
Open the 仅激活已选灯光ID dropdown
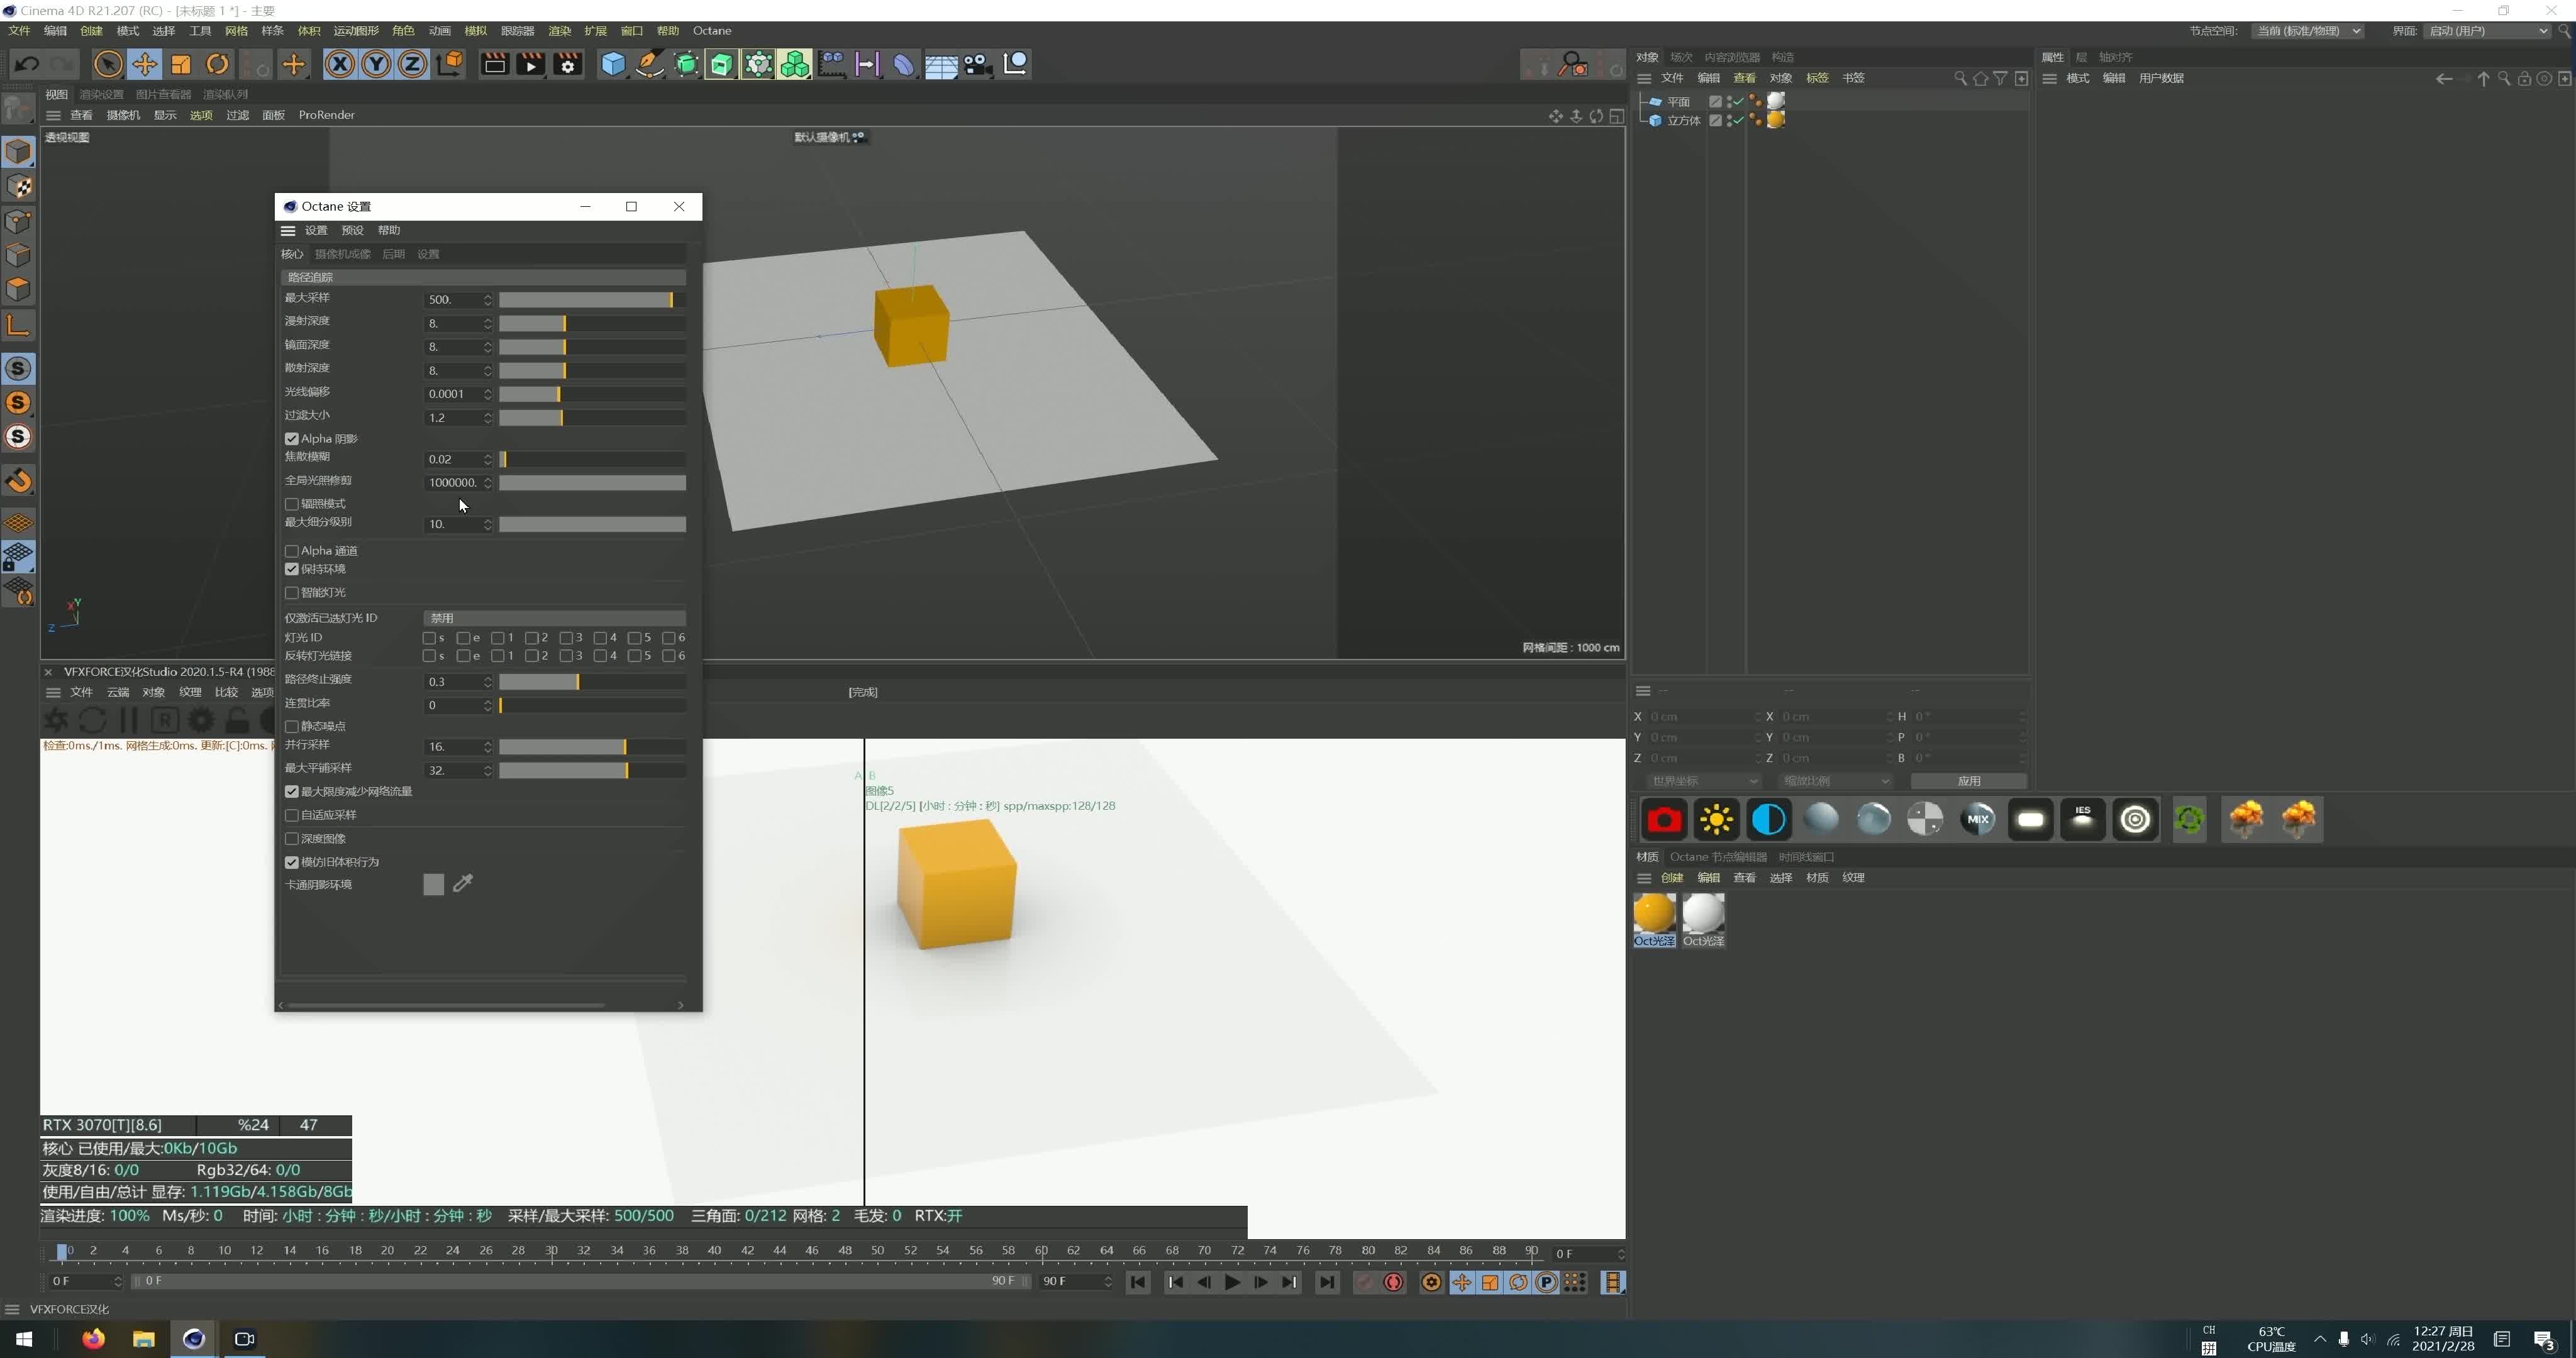554,618
